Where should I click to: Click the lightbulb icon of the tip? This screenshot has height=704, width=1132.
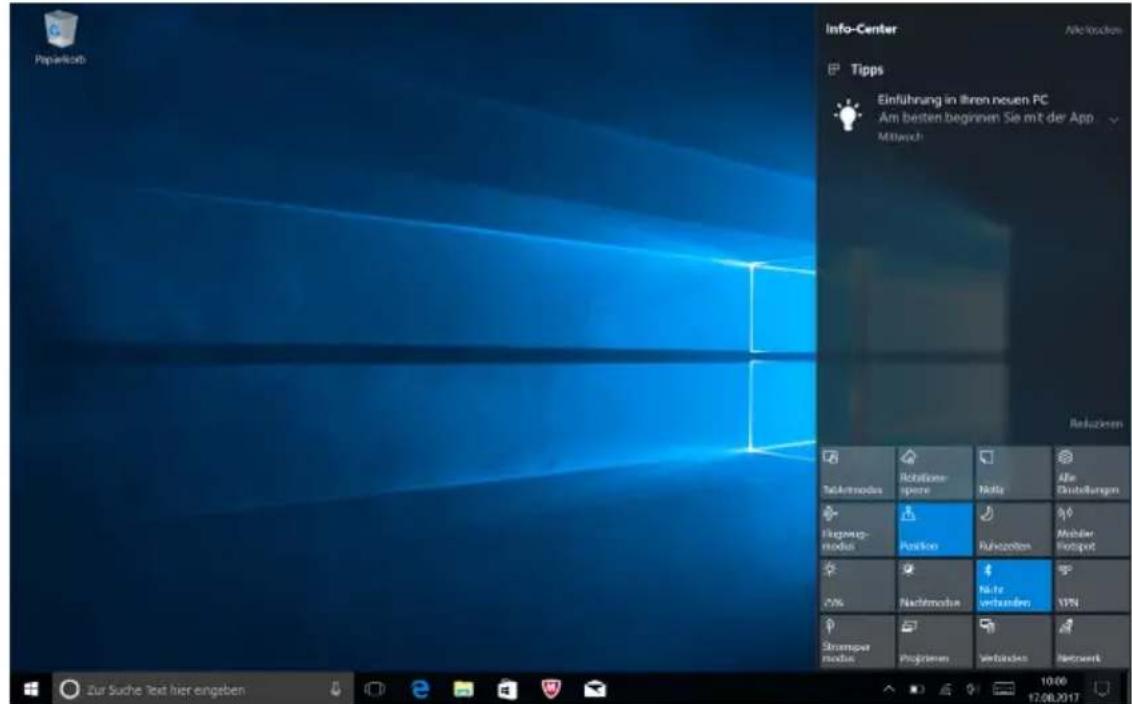pyautogui.click(x=848, y=115)
